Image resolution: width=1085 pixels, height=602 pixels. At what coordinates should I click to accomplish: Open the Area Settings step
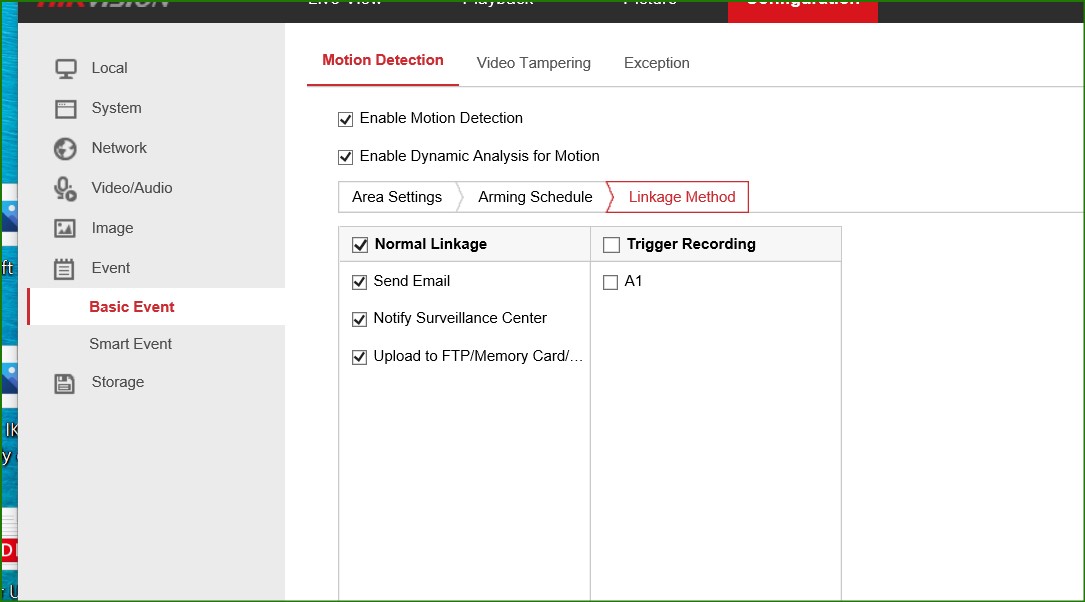tap(397, 197)
